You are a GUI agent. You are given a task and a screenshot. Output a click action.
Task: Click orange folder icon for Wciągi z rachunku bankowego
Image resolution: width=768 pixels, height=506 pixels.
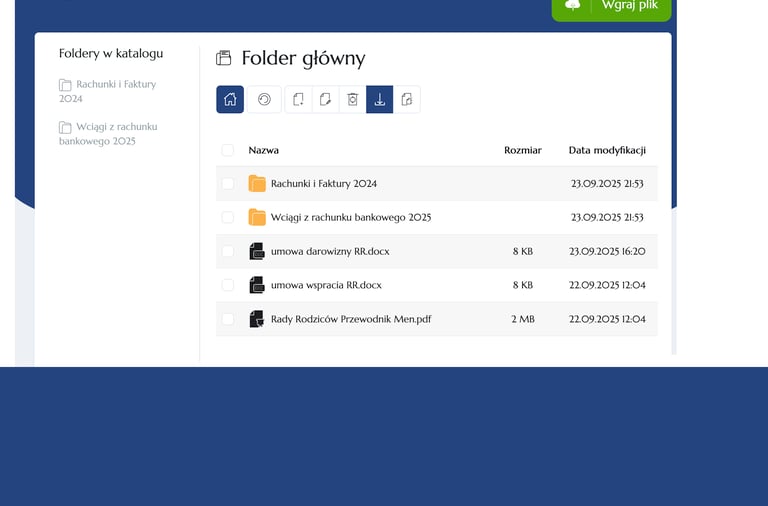tap(257, 217)
